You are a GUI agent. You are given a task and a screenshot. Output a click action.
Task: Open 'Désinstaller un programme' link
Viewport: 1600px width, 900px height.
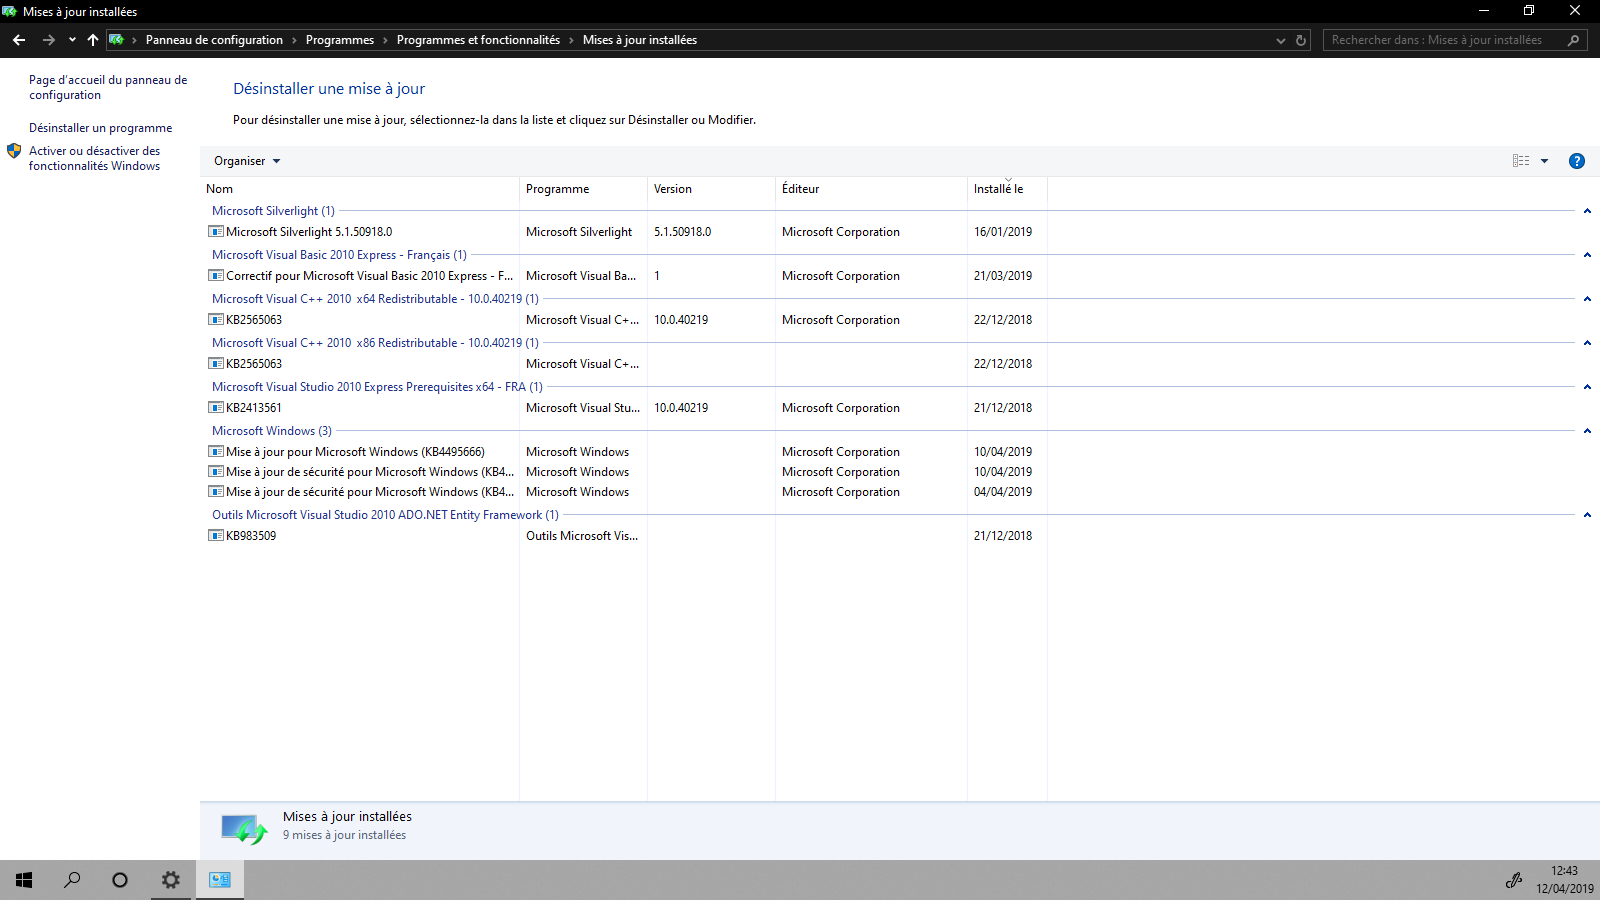[100, 128]
